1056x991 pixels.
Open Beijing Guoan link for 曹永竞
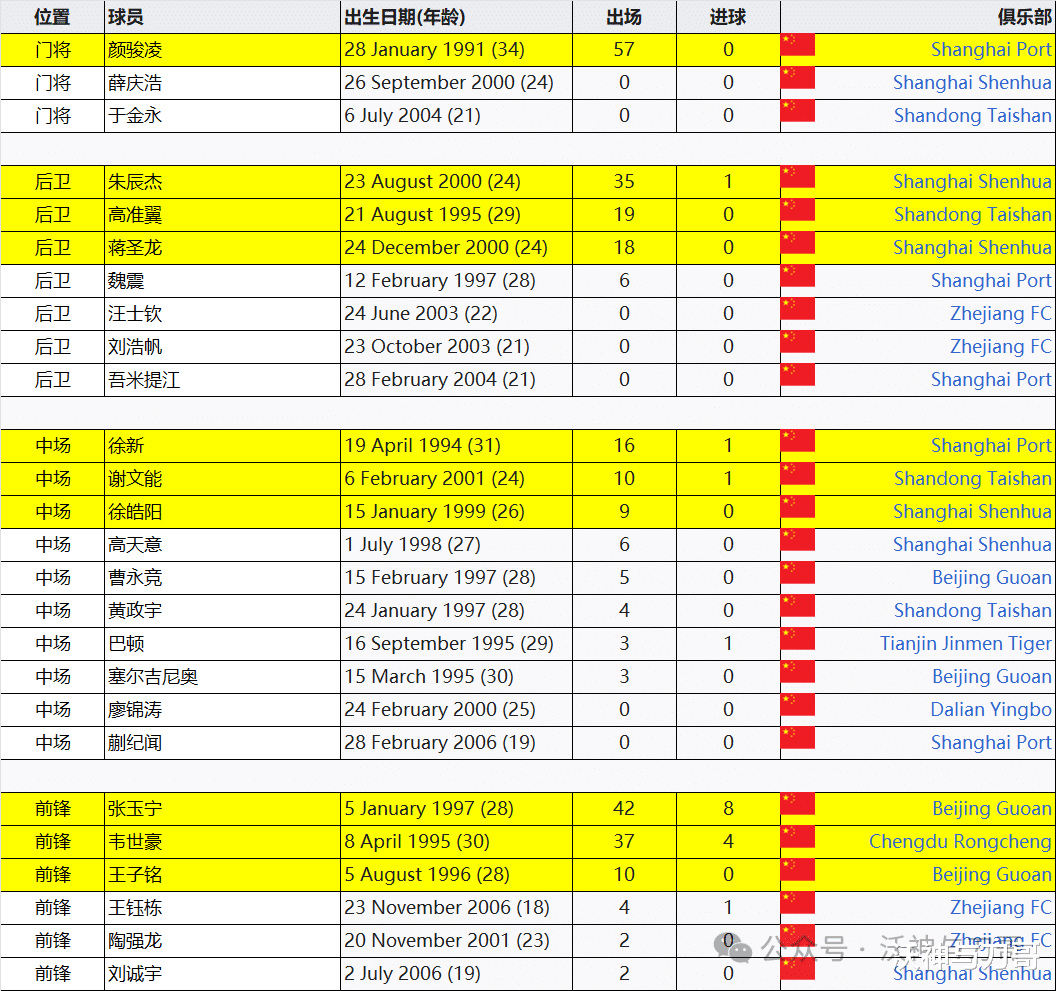pos(991,578)
